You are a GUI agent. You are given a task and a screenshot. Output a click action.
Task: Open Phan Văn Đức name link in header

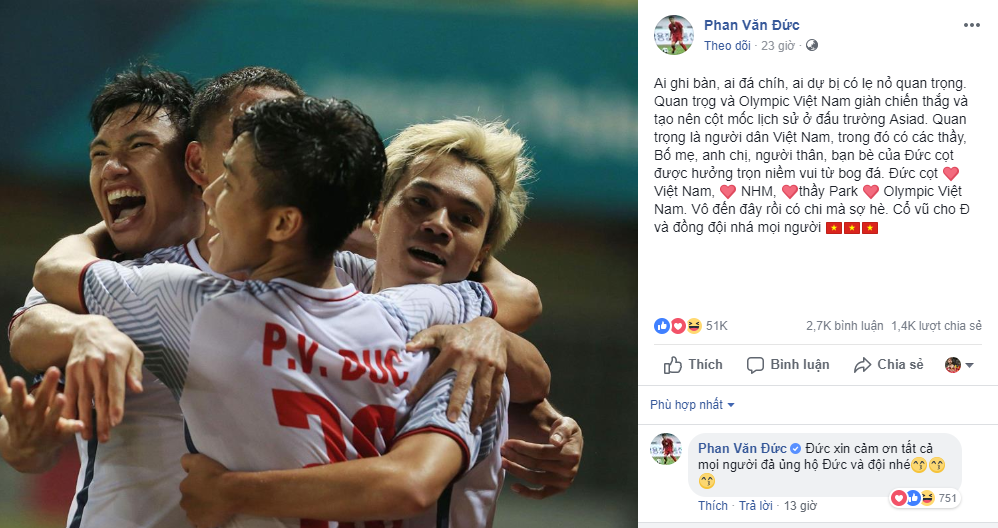pos(752,25)
